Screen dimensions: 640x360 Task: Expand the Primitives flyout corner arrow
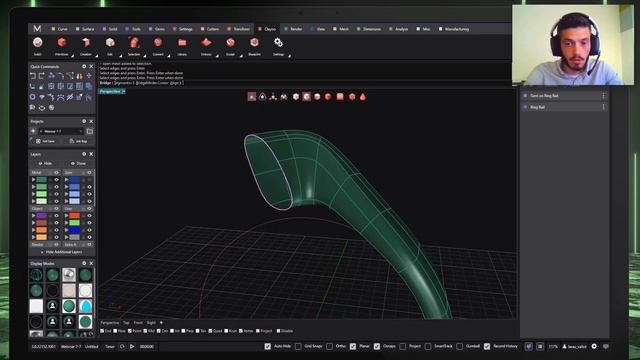(72, 56)
